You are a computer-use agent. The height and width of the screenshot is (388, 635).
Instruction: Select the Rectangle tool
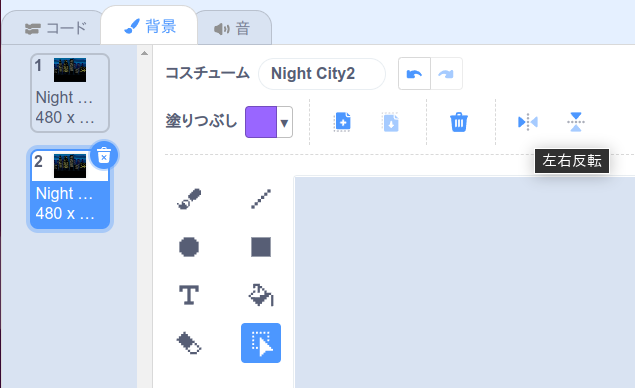(x=261, y=247)
